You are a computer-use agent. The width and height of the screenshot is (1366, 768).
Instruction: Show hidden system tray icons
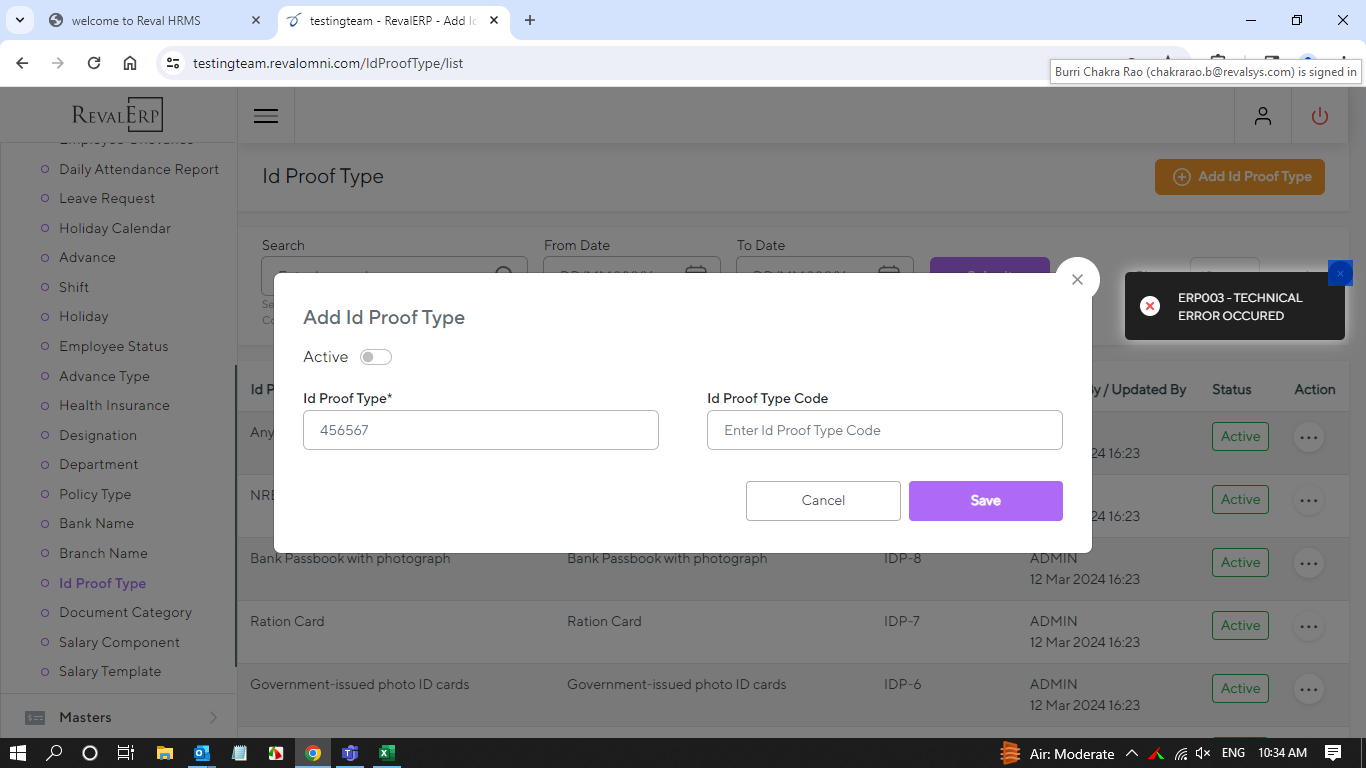1132,753
